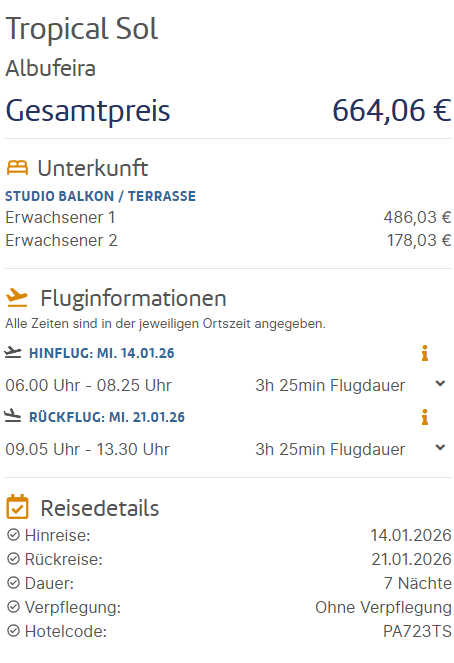The width and height of the screenshot is (454, 663).
Task: Click the checkmark icon next to Rückreise
Action: 14,559
